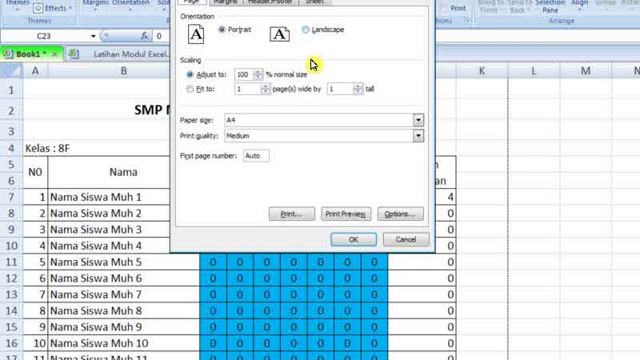
Task: Open the Themes gallery button
Action: pos(17,5)
